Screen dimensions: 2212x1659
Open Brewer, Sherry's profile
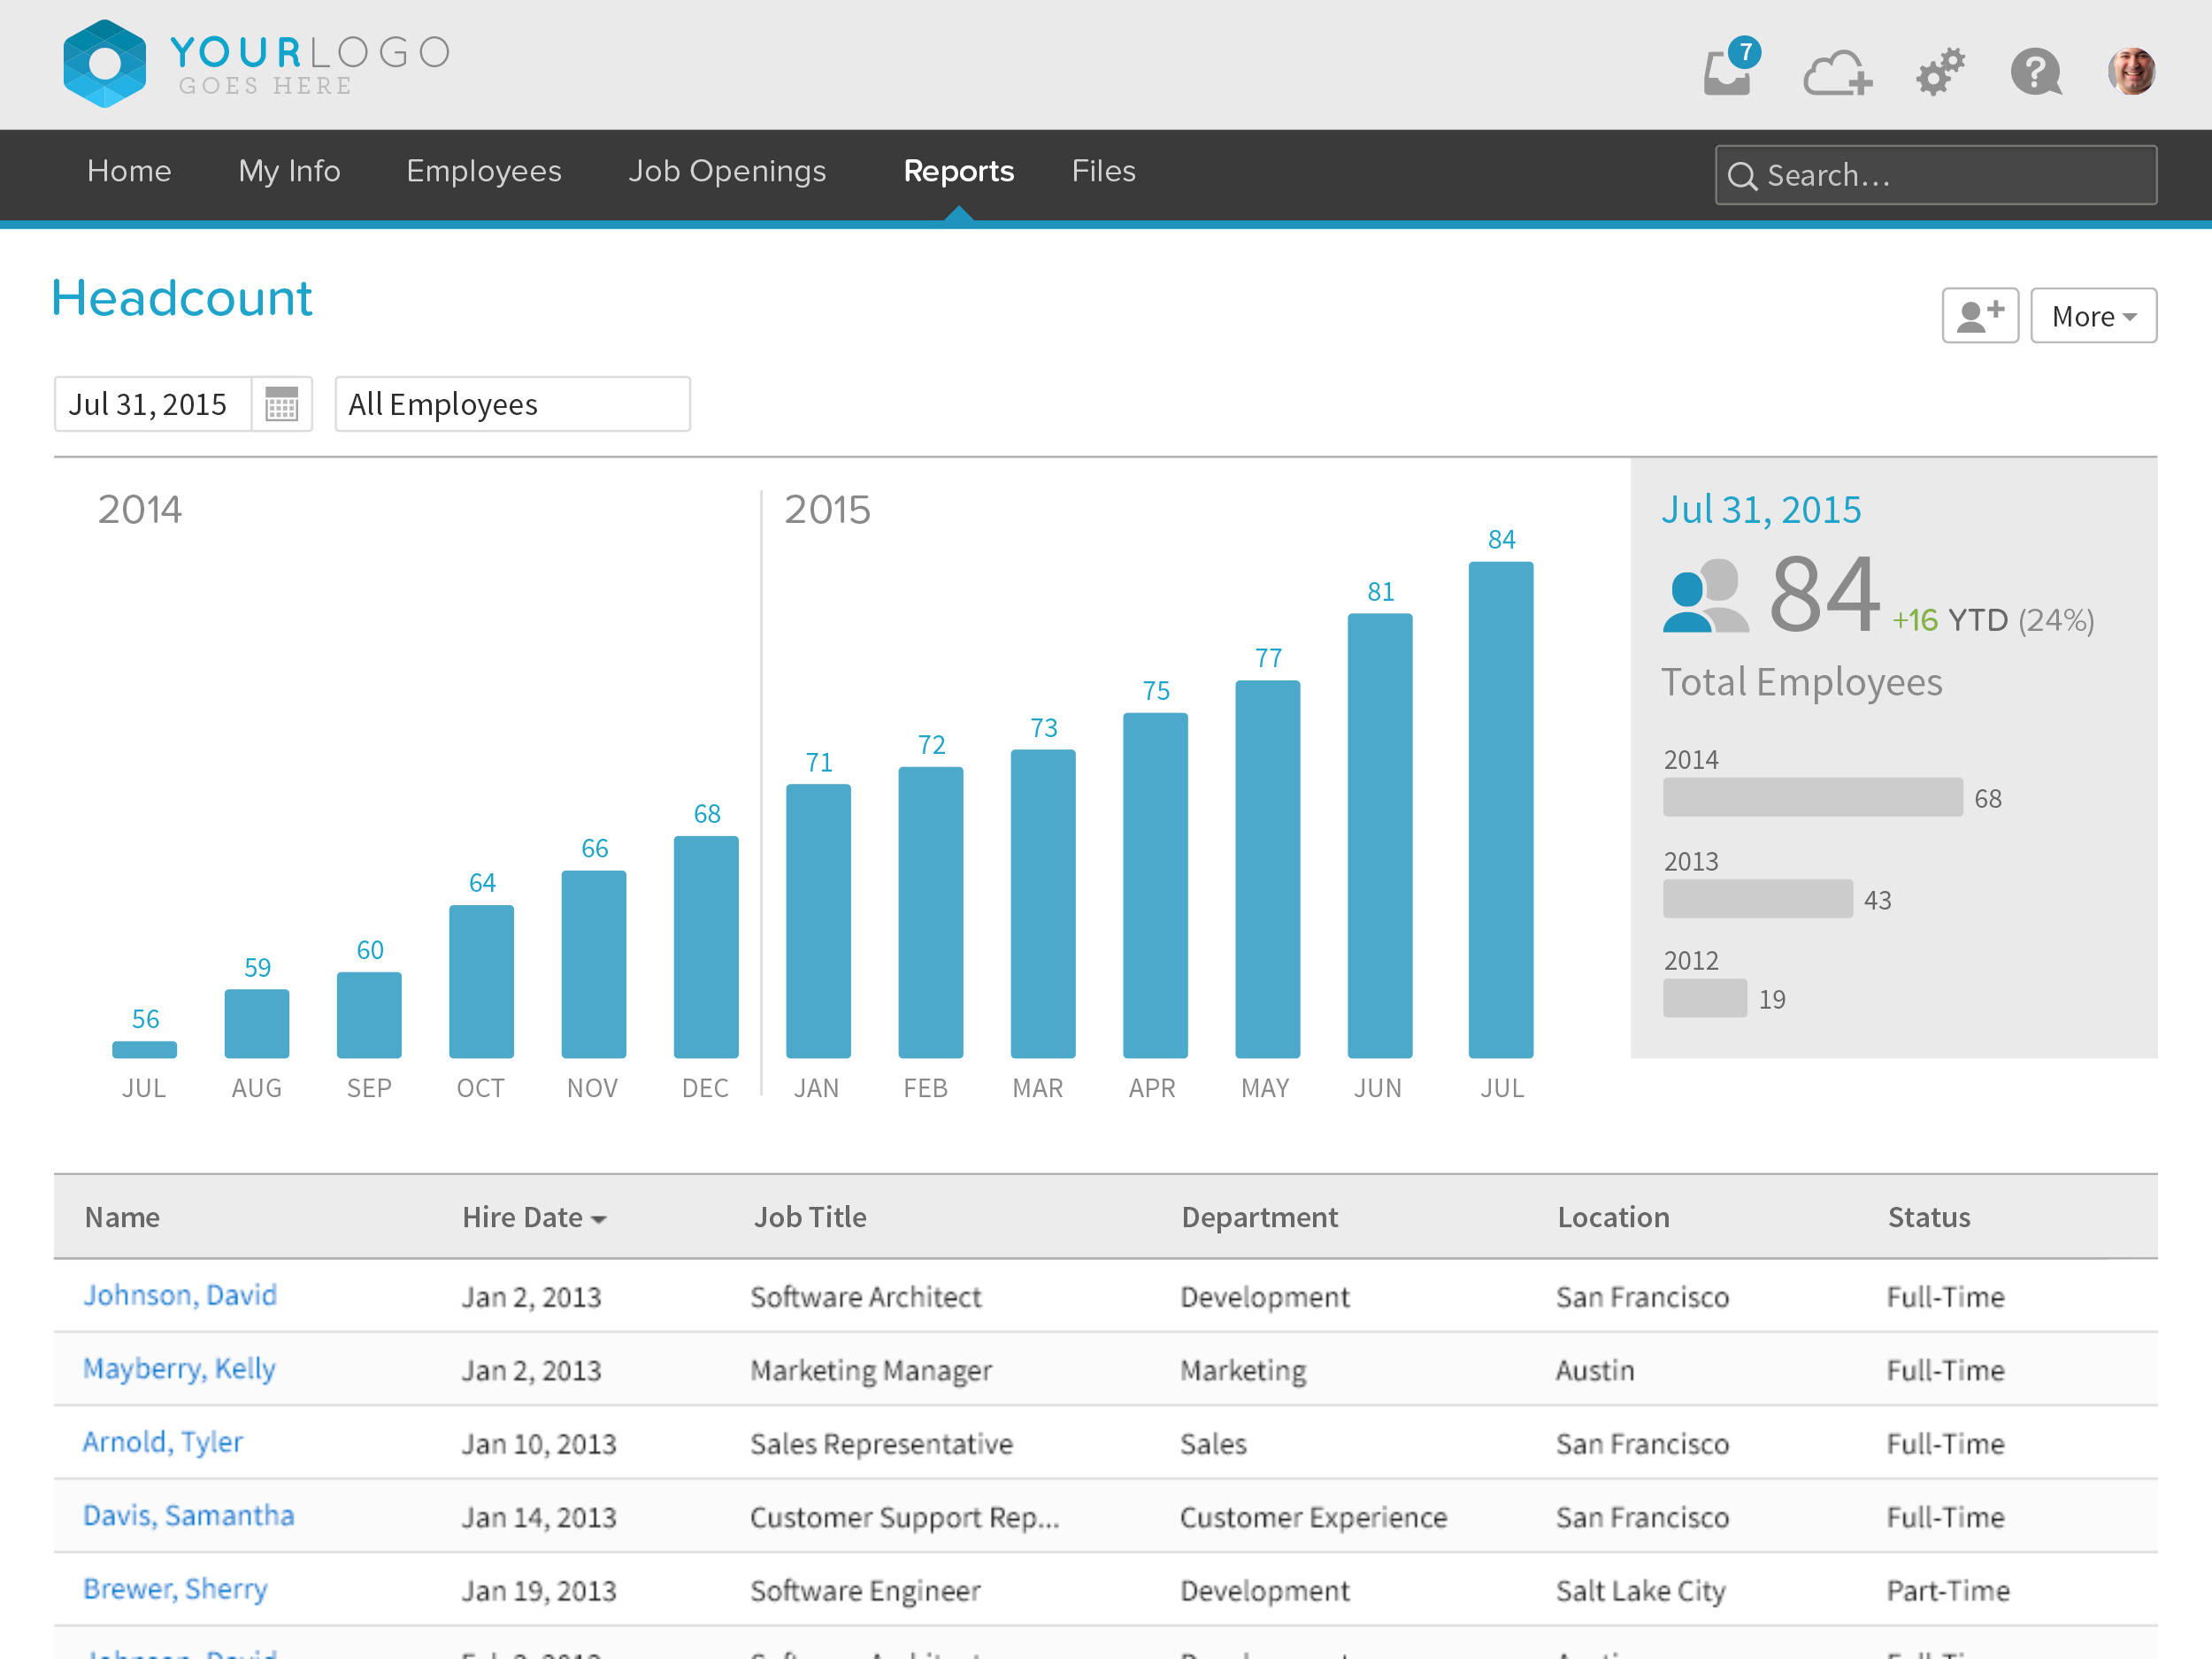point(175,1589)
